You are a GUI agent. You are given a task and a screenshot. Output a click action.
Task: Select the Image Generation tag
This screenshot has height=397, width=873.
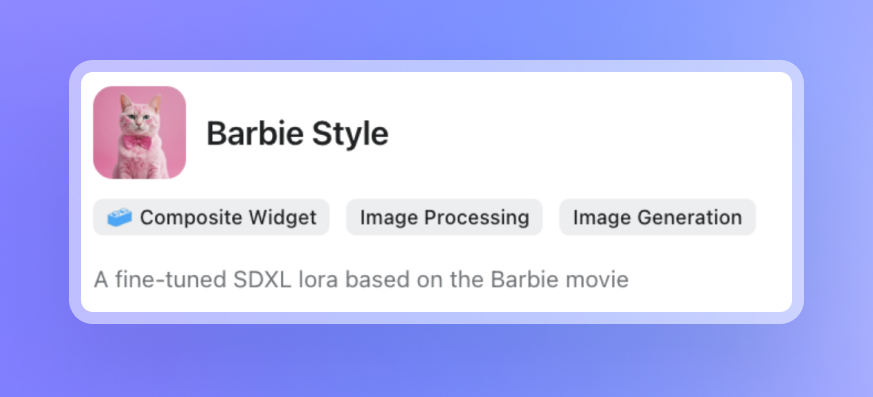point(658,217)
